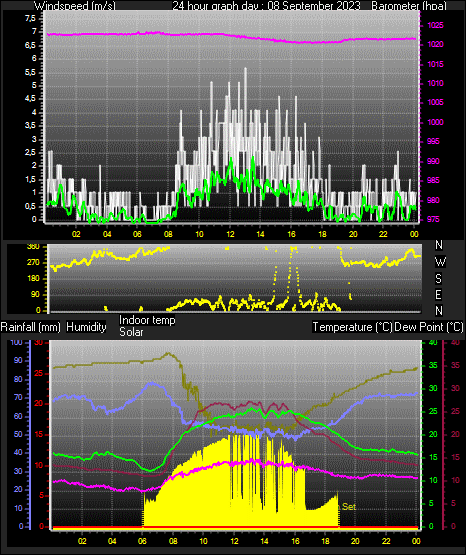This screenshot has height=555, width=466.
Task: Click the S compass label
Action: click(x=438, y=279)
